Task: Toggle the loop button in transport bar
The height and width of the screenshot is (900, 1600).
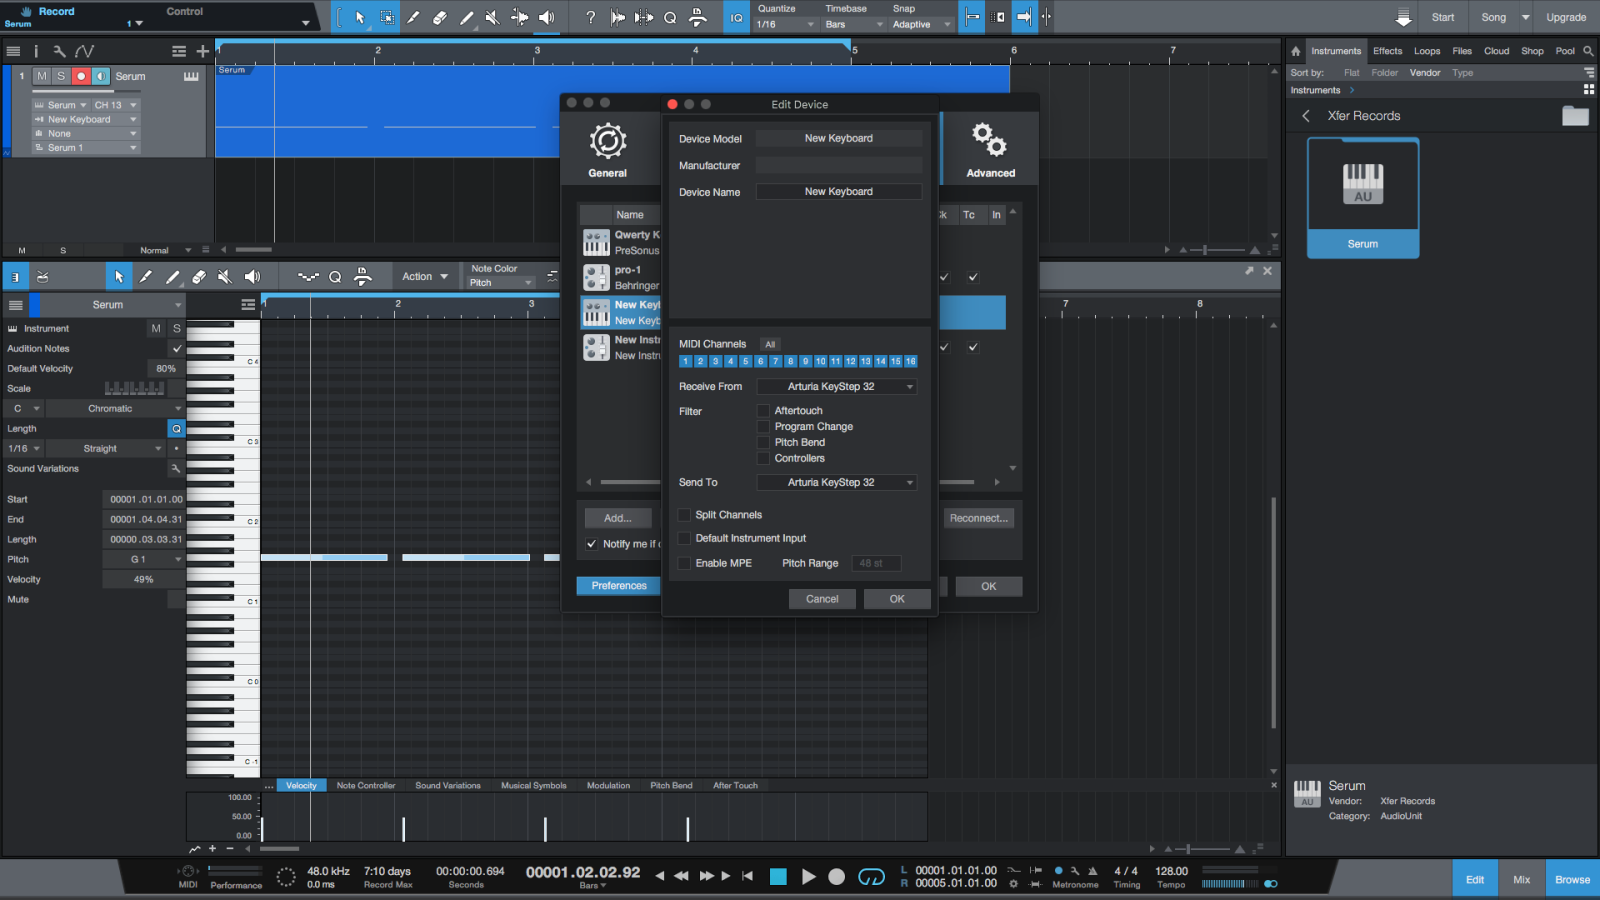Action: (871, 877)
